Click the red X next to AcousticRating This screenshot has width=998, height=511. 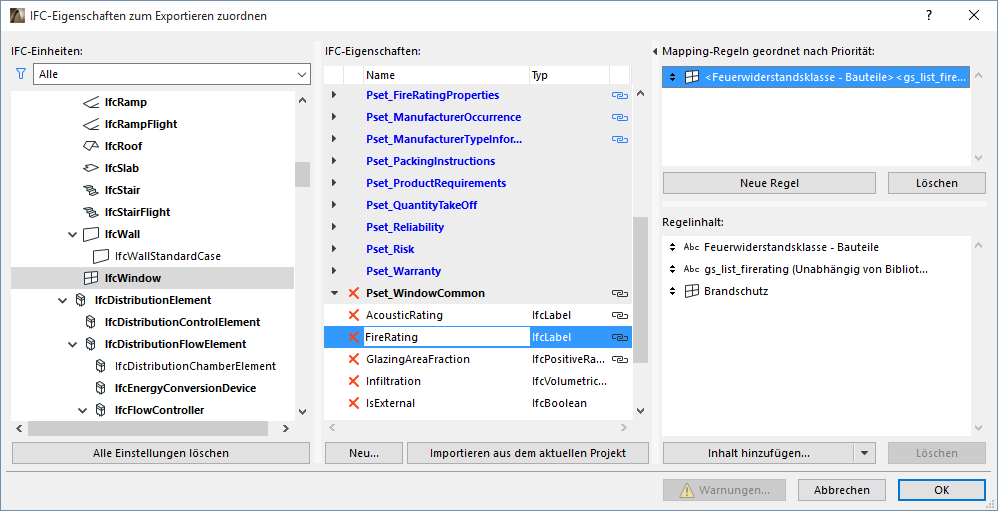tap(353, 315)
